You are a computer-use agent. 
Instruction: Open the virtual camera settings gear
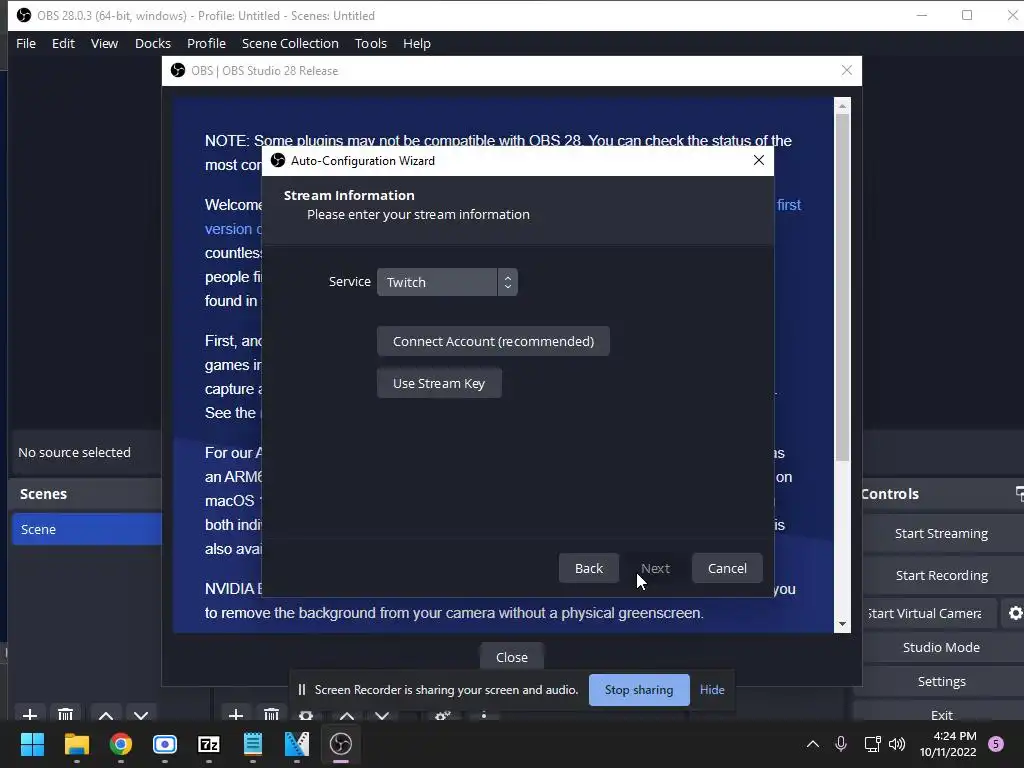pyautogui.click(x=1014, y=613)
